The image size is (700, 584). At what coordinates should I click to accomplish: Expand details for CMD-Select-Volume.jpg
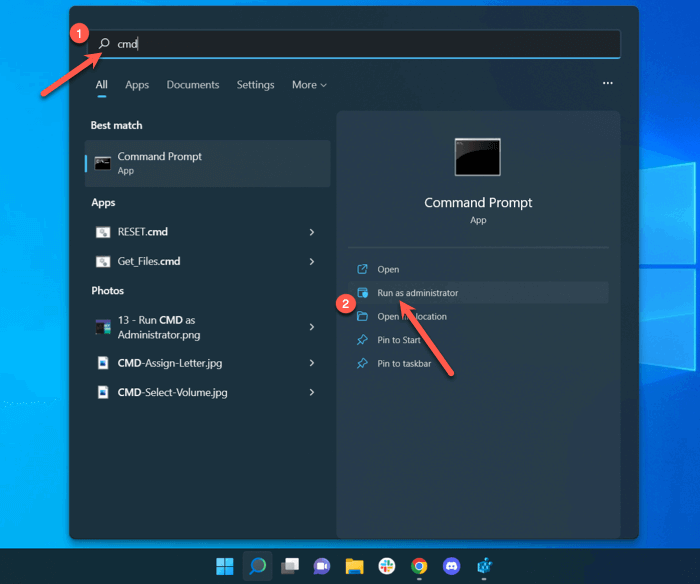point(312,392)
